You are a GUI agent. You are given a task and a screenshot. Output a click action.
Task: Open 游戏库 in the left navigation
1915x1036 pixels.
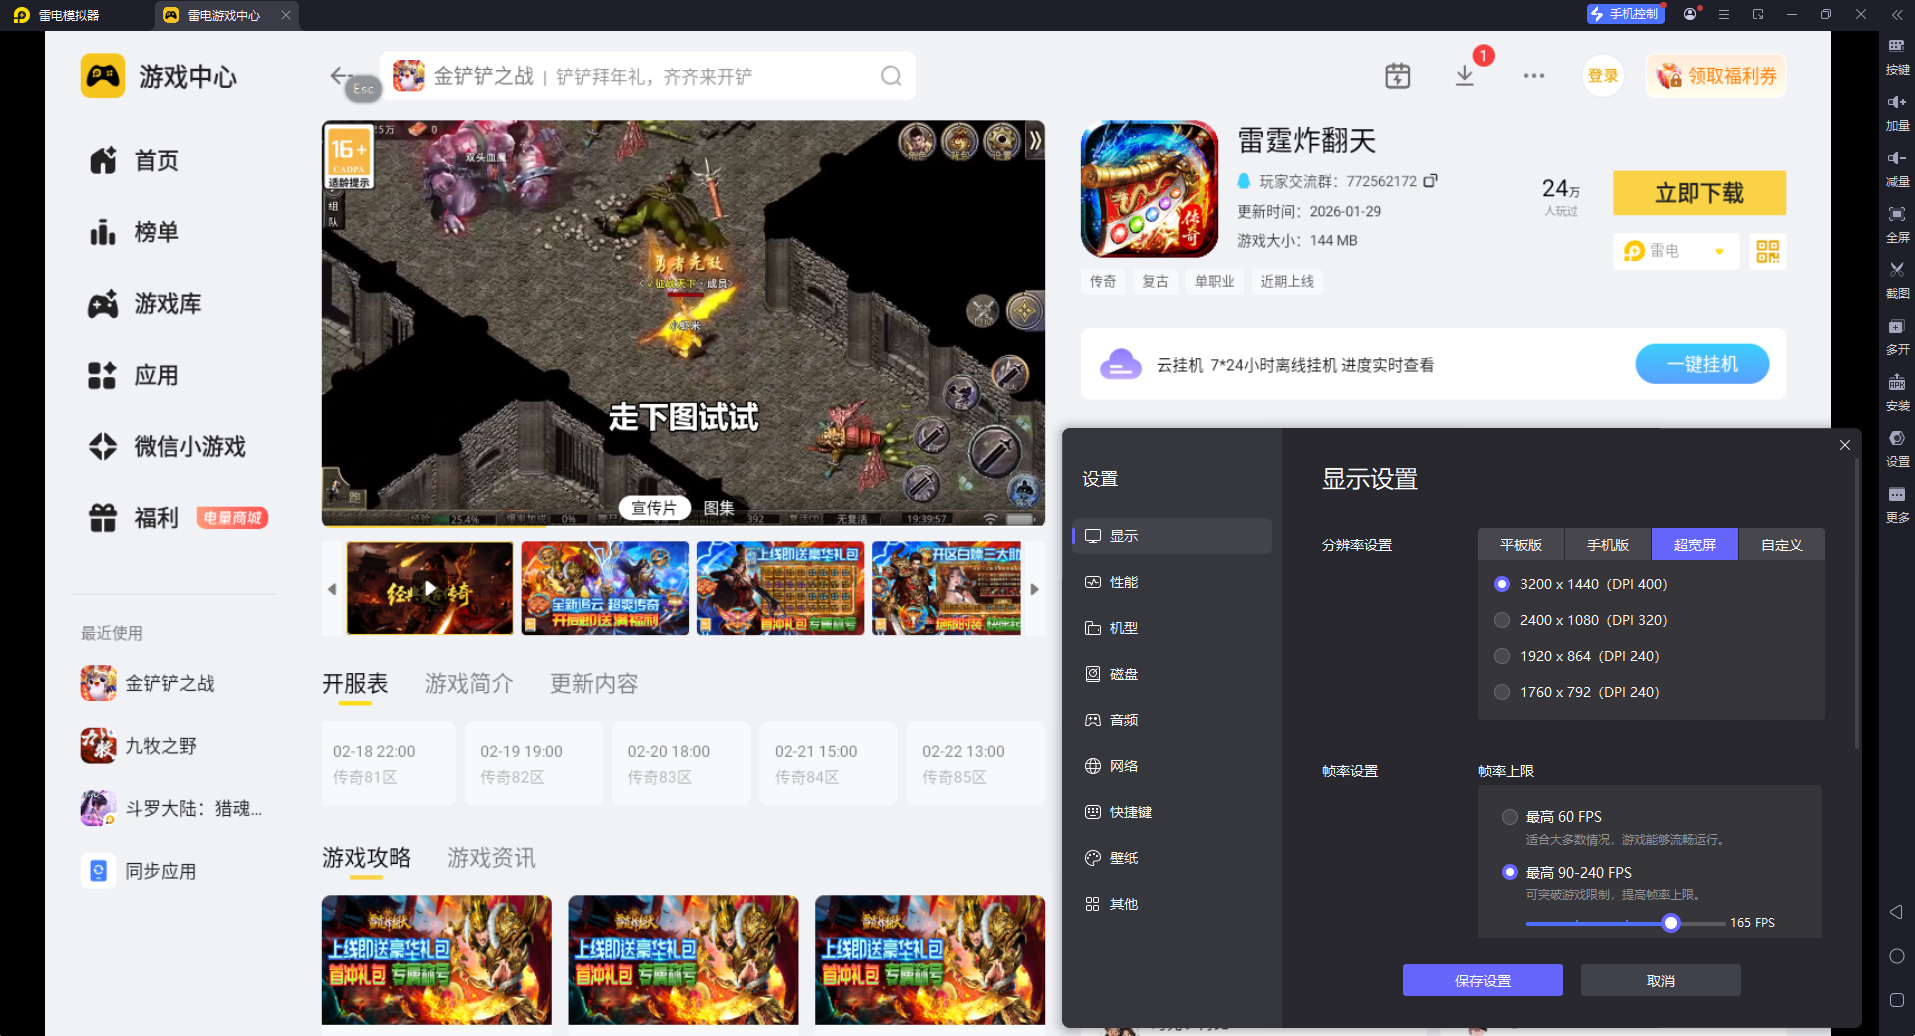pos(146,304)
